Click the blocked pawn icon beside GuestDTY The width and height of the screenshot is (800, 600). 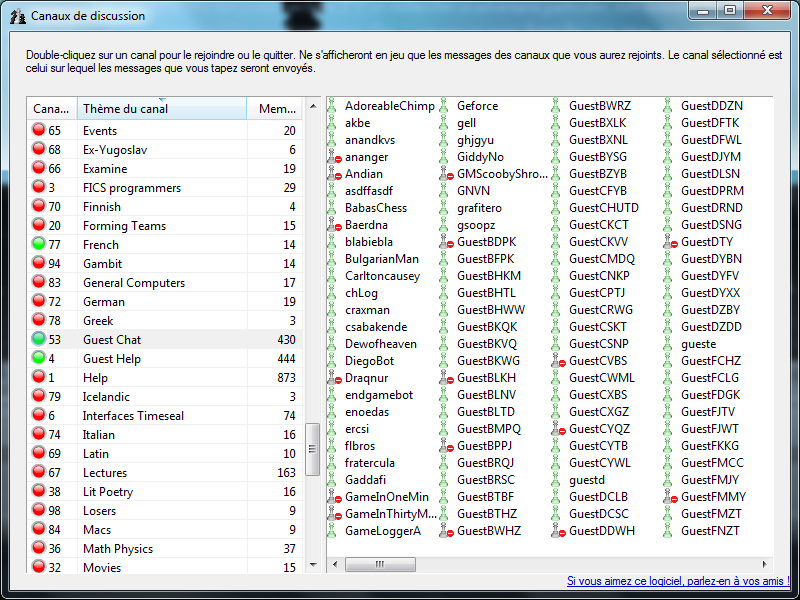[x=670, y=242]
